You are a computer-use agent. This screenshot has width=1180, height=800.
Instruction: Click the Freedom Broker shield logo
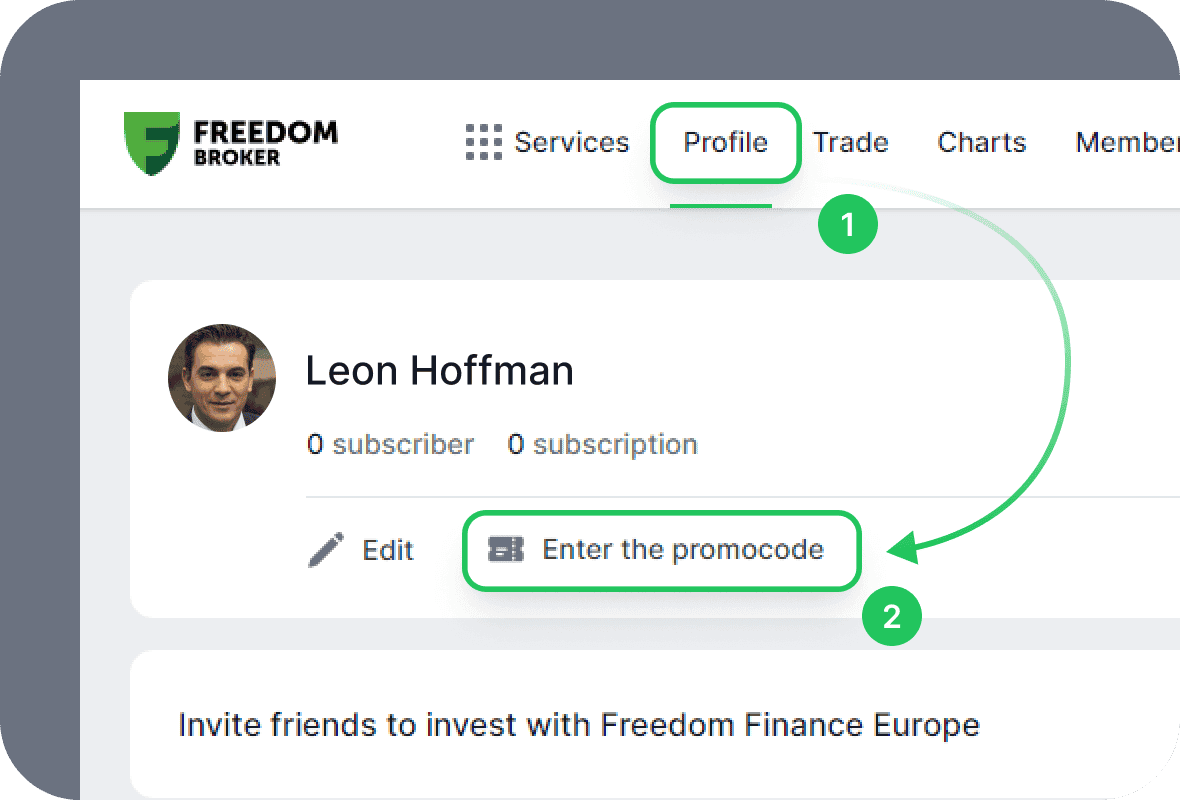[152, 143]
